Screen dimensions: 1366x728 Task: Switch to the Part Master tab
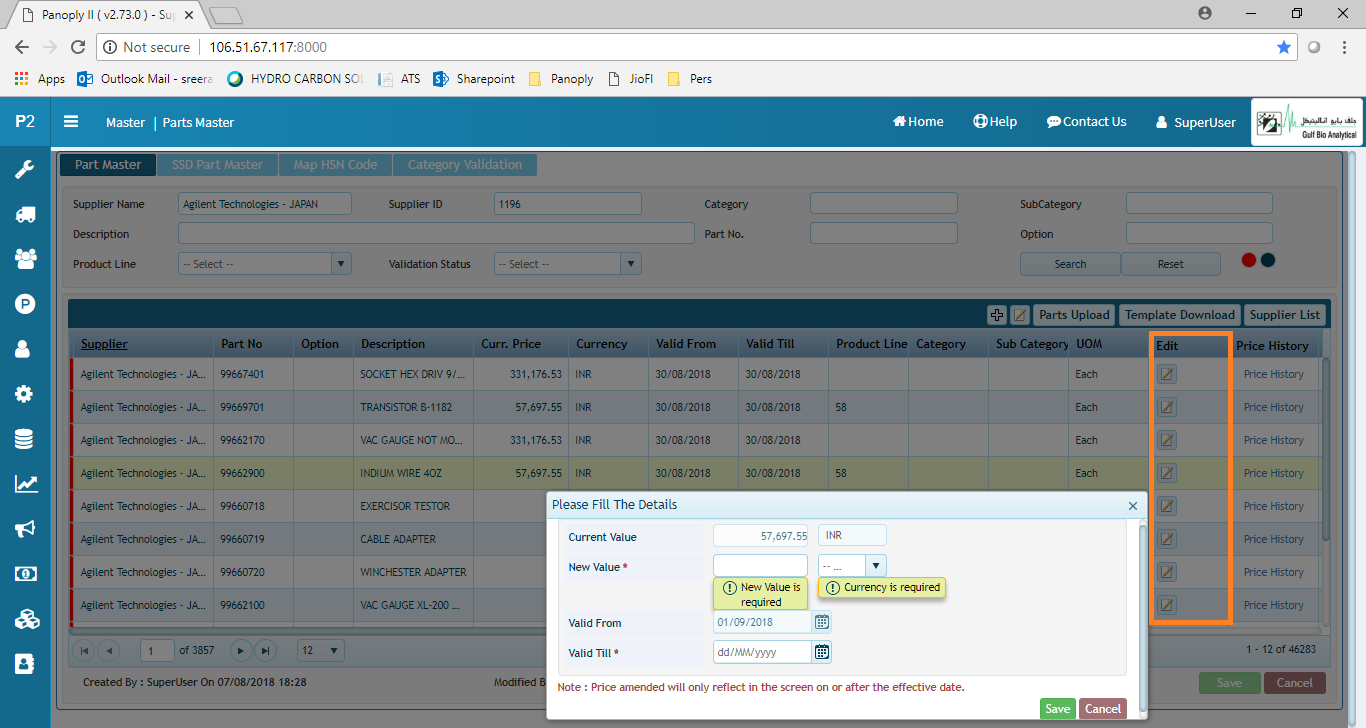[108, 165]
